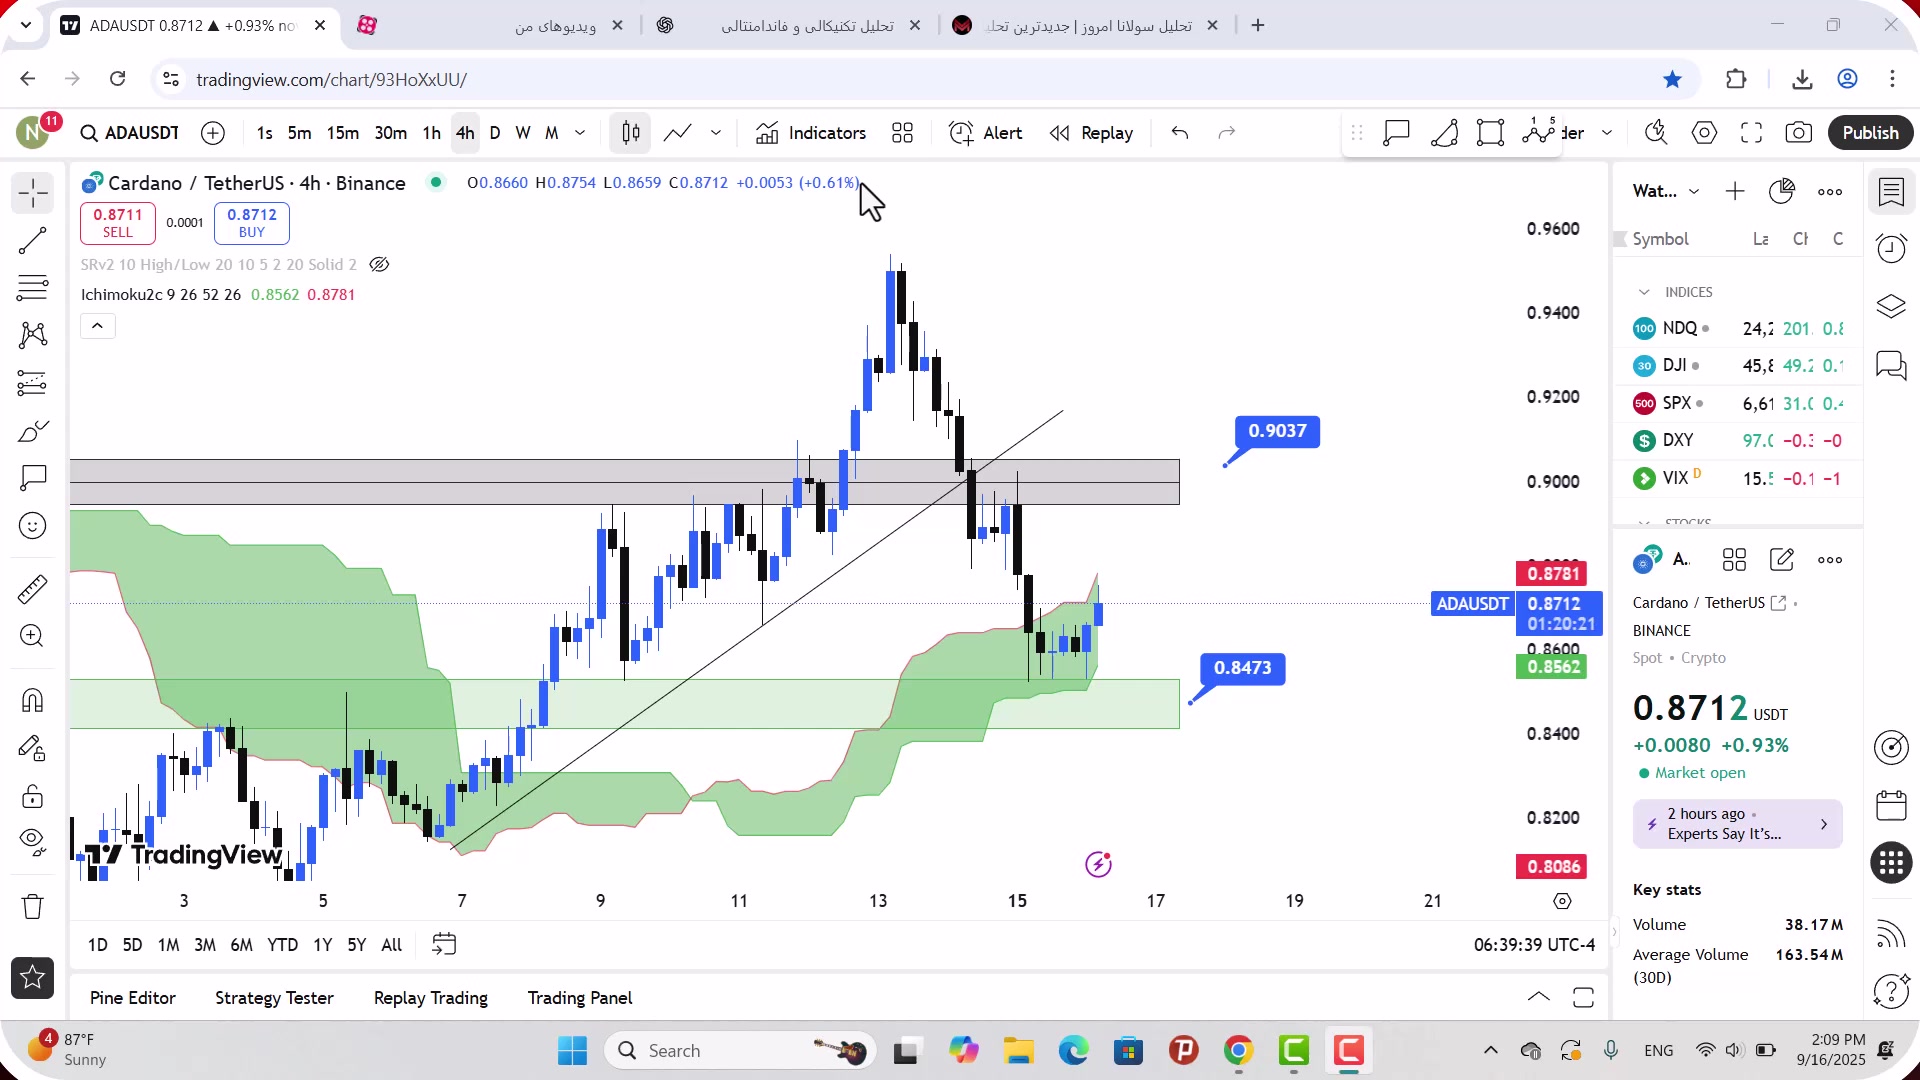
Task: Open the economic calendar panel
Action: point(1891,806)
